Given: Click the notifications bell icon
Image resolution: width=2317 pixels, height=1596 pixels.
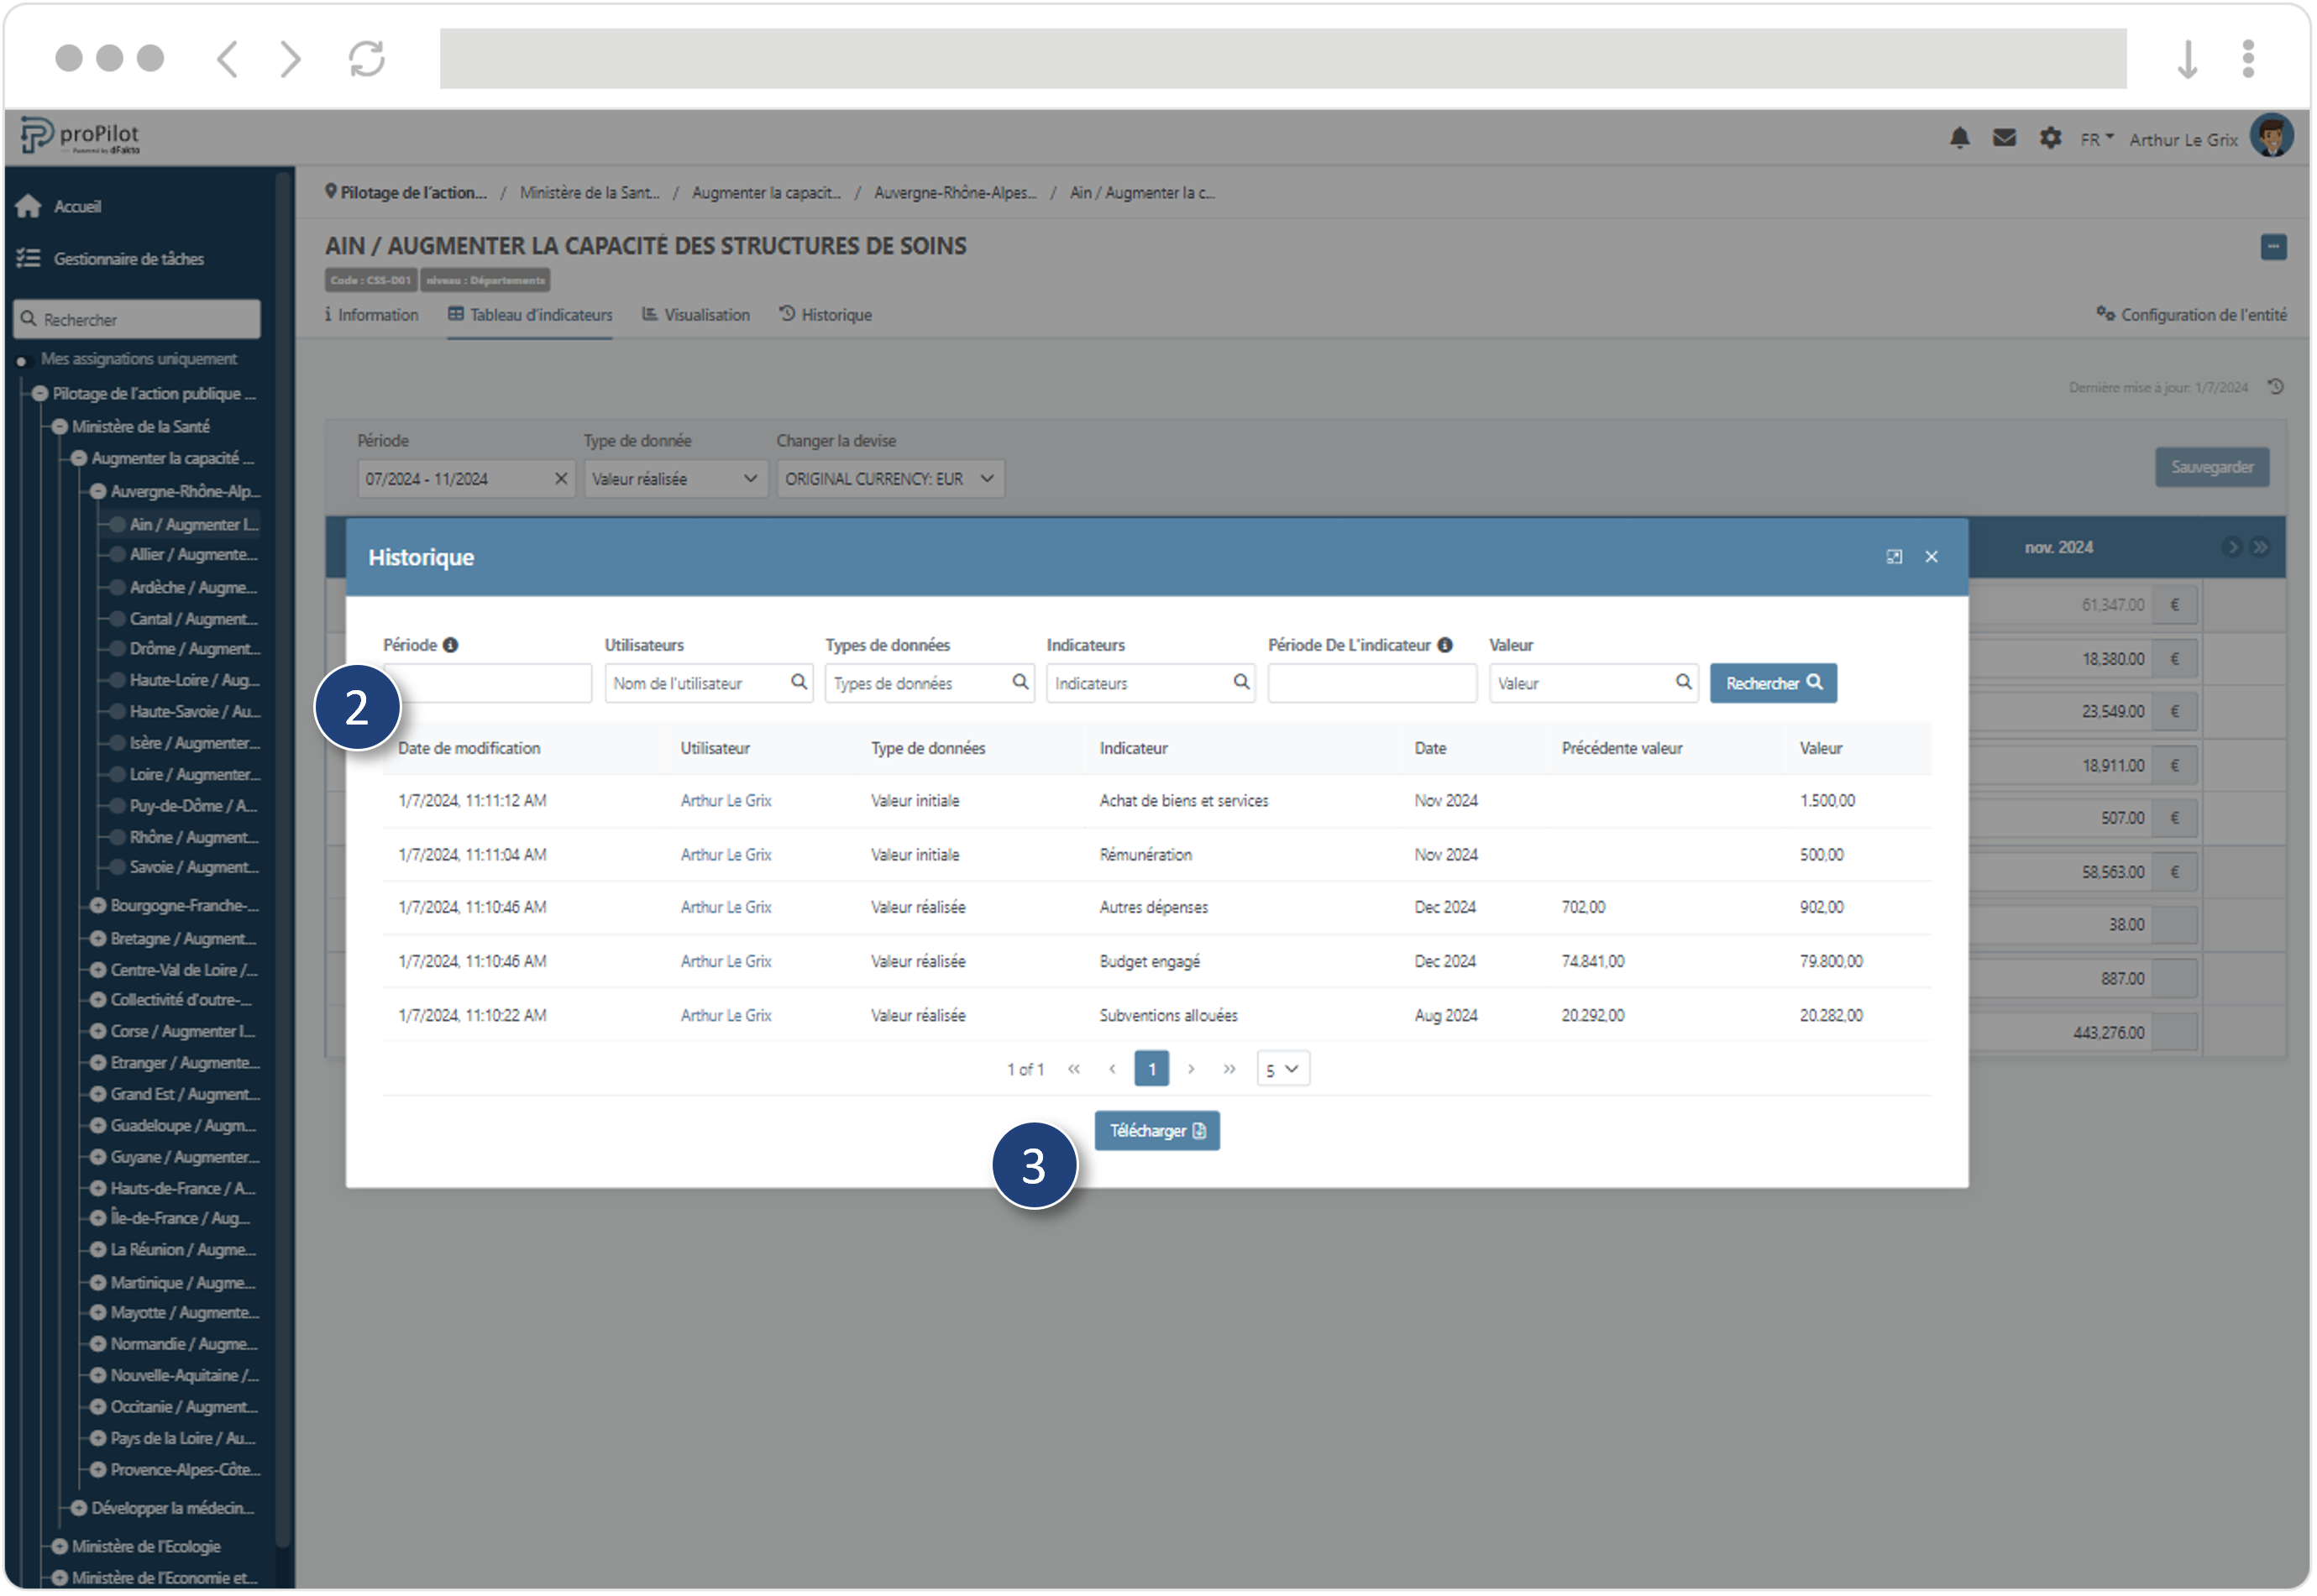Looking at the screenshot, I should pos(1959,138).
